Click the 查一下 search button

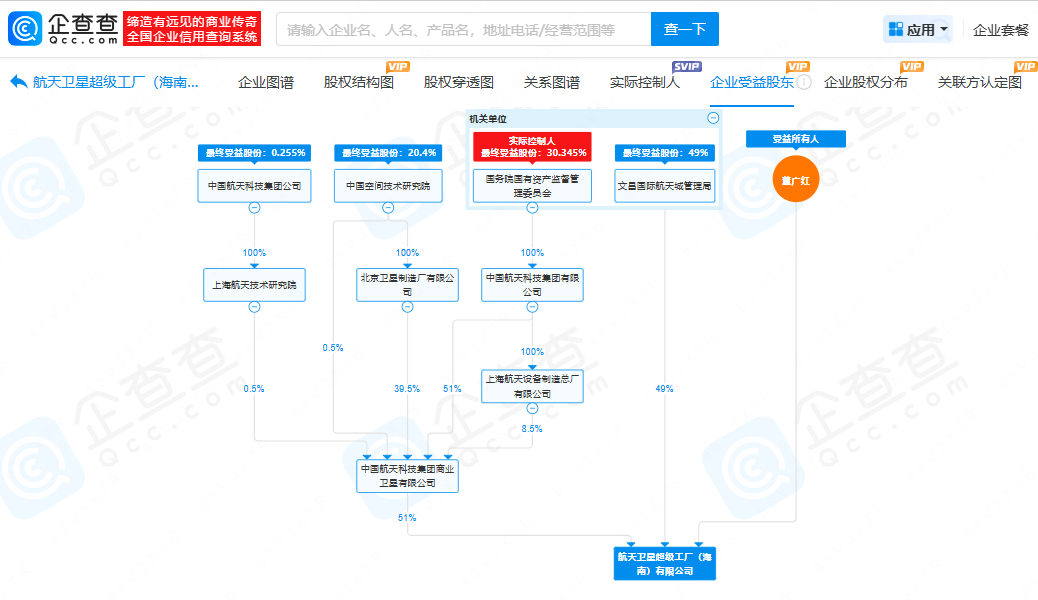[684, 29]
